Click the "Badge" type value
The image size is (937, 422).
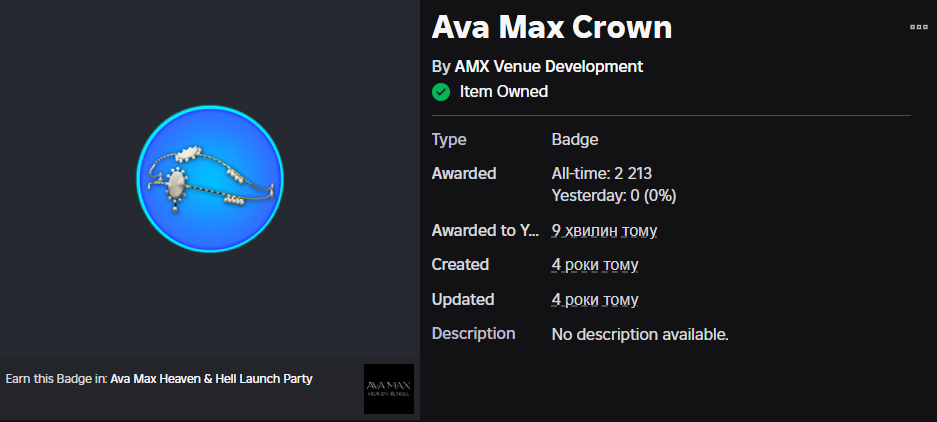pyautogui.click(x=575, y=140)
